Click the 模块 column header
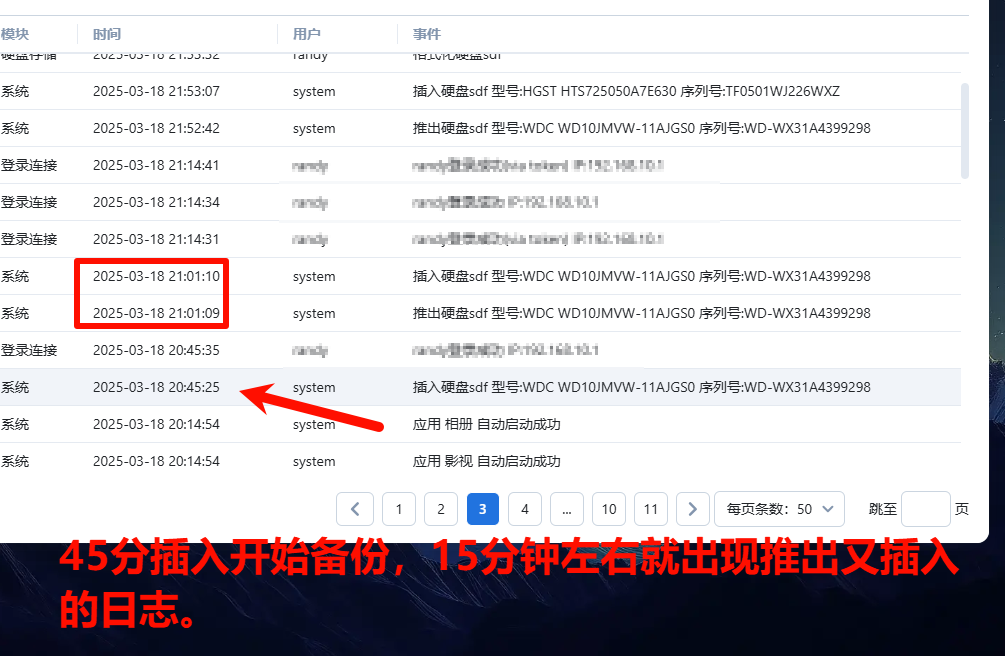Viewport: 1005px width, 656px height. click(15, 34)
